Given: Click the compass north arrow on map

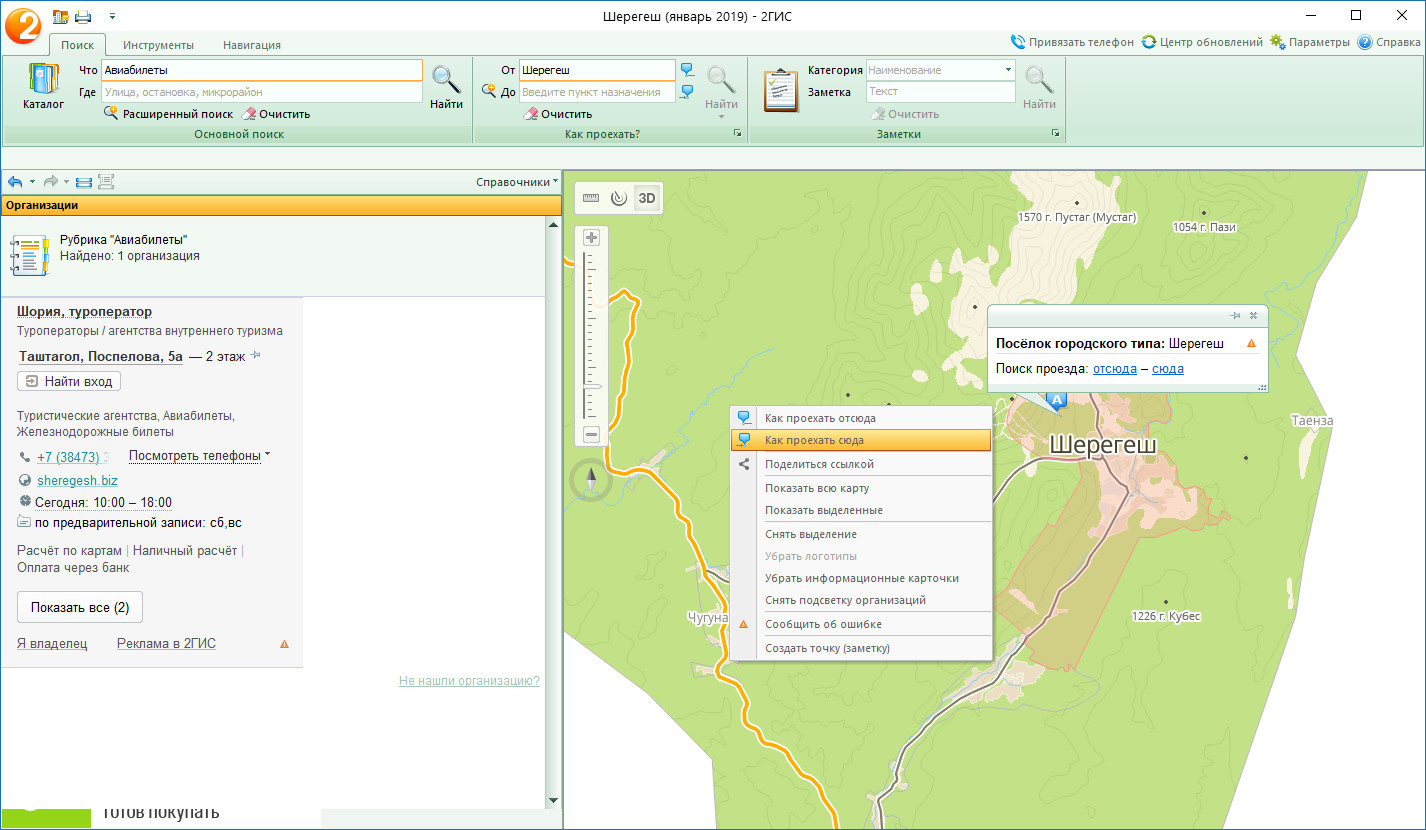Looking at the screenshot, I should point(590,481).
